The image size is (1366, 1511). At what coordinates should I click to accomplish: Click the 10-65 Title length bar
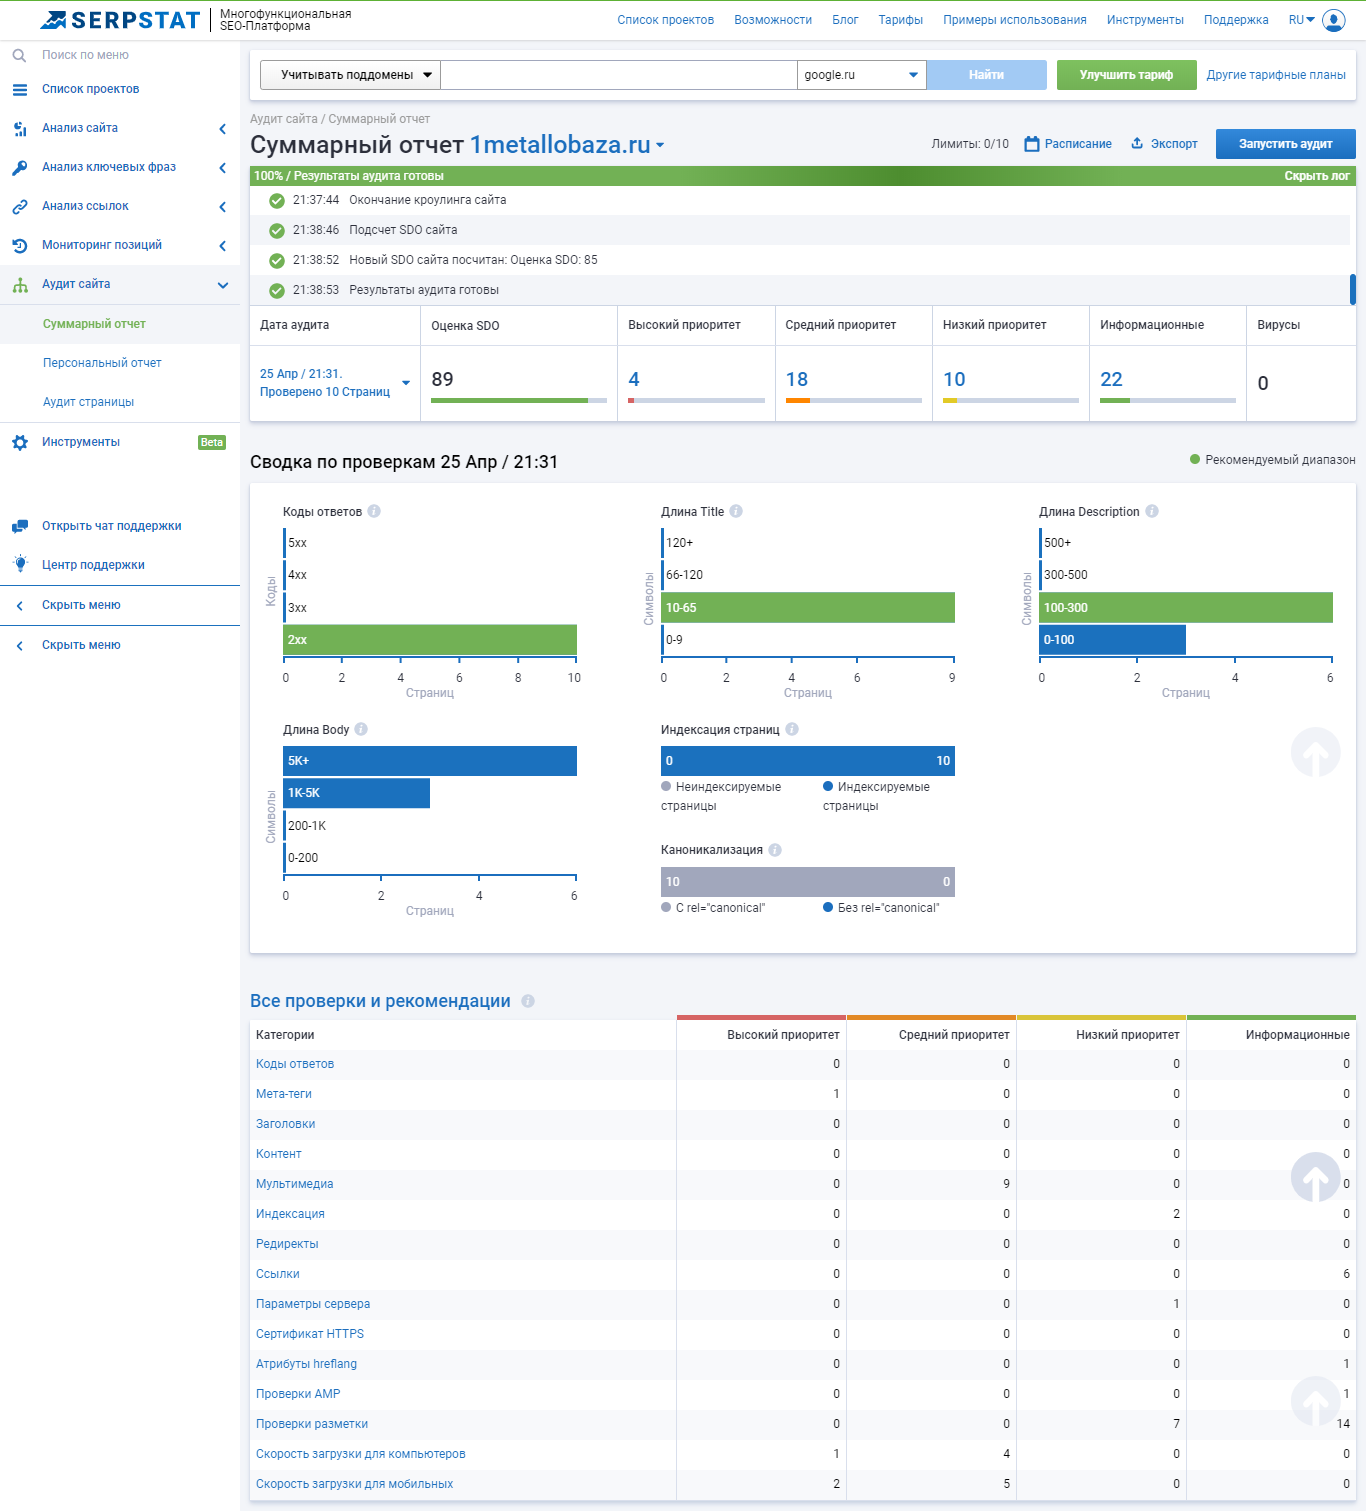click(x=808, y=607)
